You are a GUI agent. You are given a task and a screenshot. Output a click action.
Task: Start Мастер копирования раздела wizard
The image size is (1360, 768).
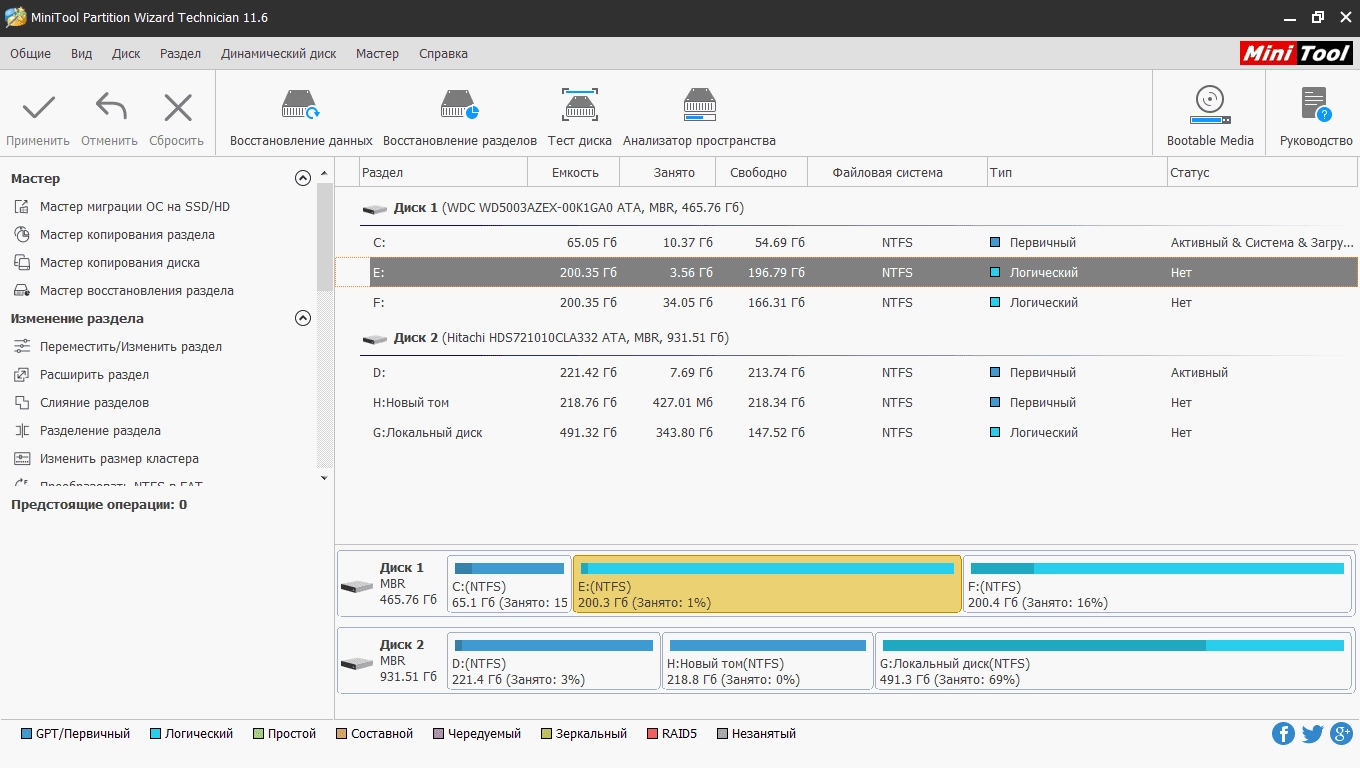(x=127, y=235)
